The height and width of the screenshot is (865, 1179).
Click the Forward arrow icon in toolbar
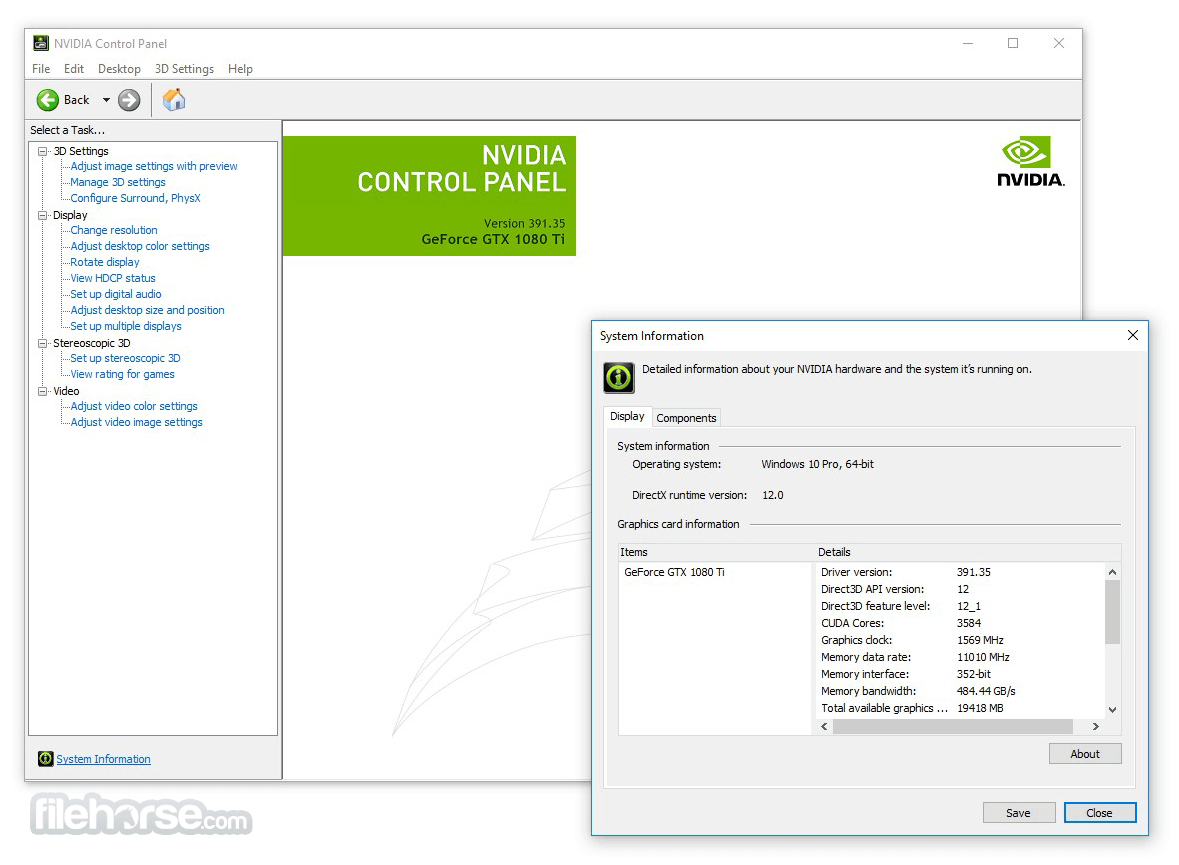point(129,100)
